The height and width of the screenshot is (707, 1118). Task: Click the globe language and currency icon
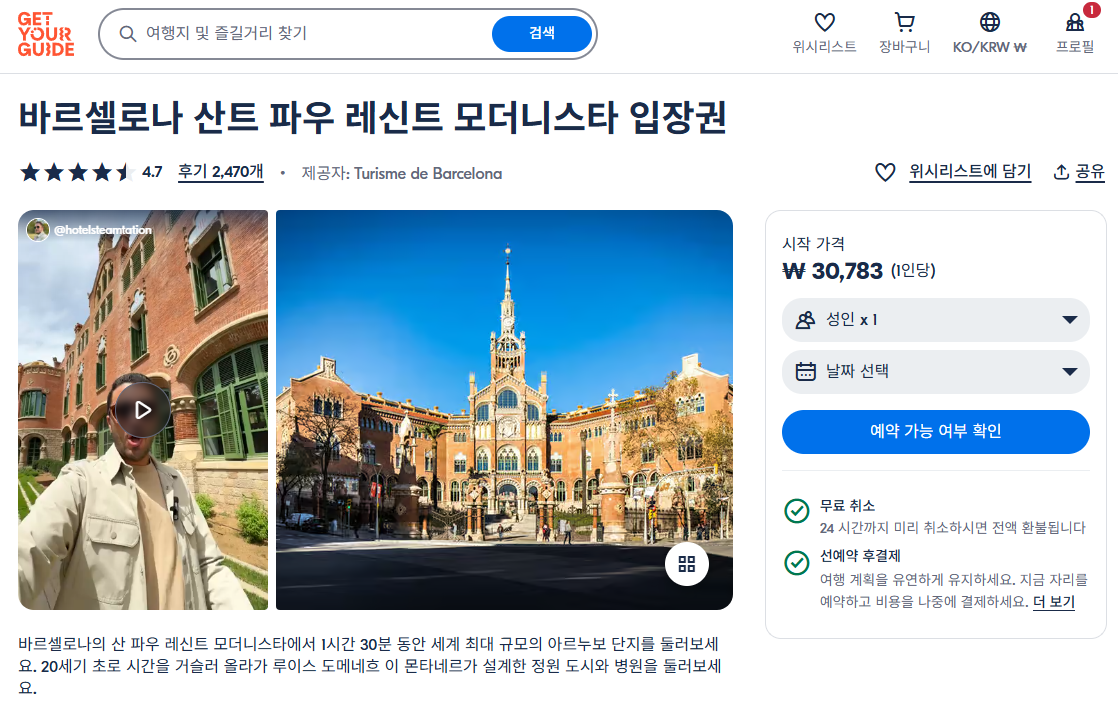tap(990, 23)
